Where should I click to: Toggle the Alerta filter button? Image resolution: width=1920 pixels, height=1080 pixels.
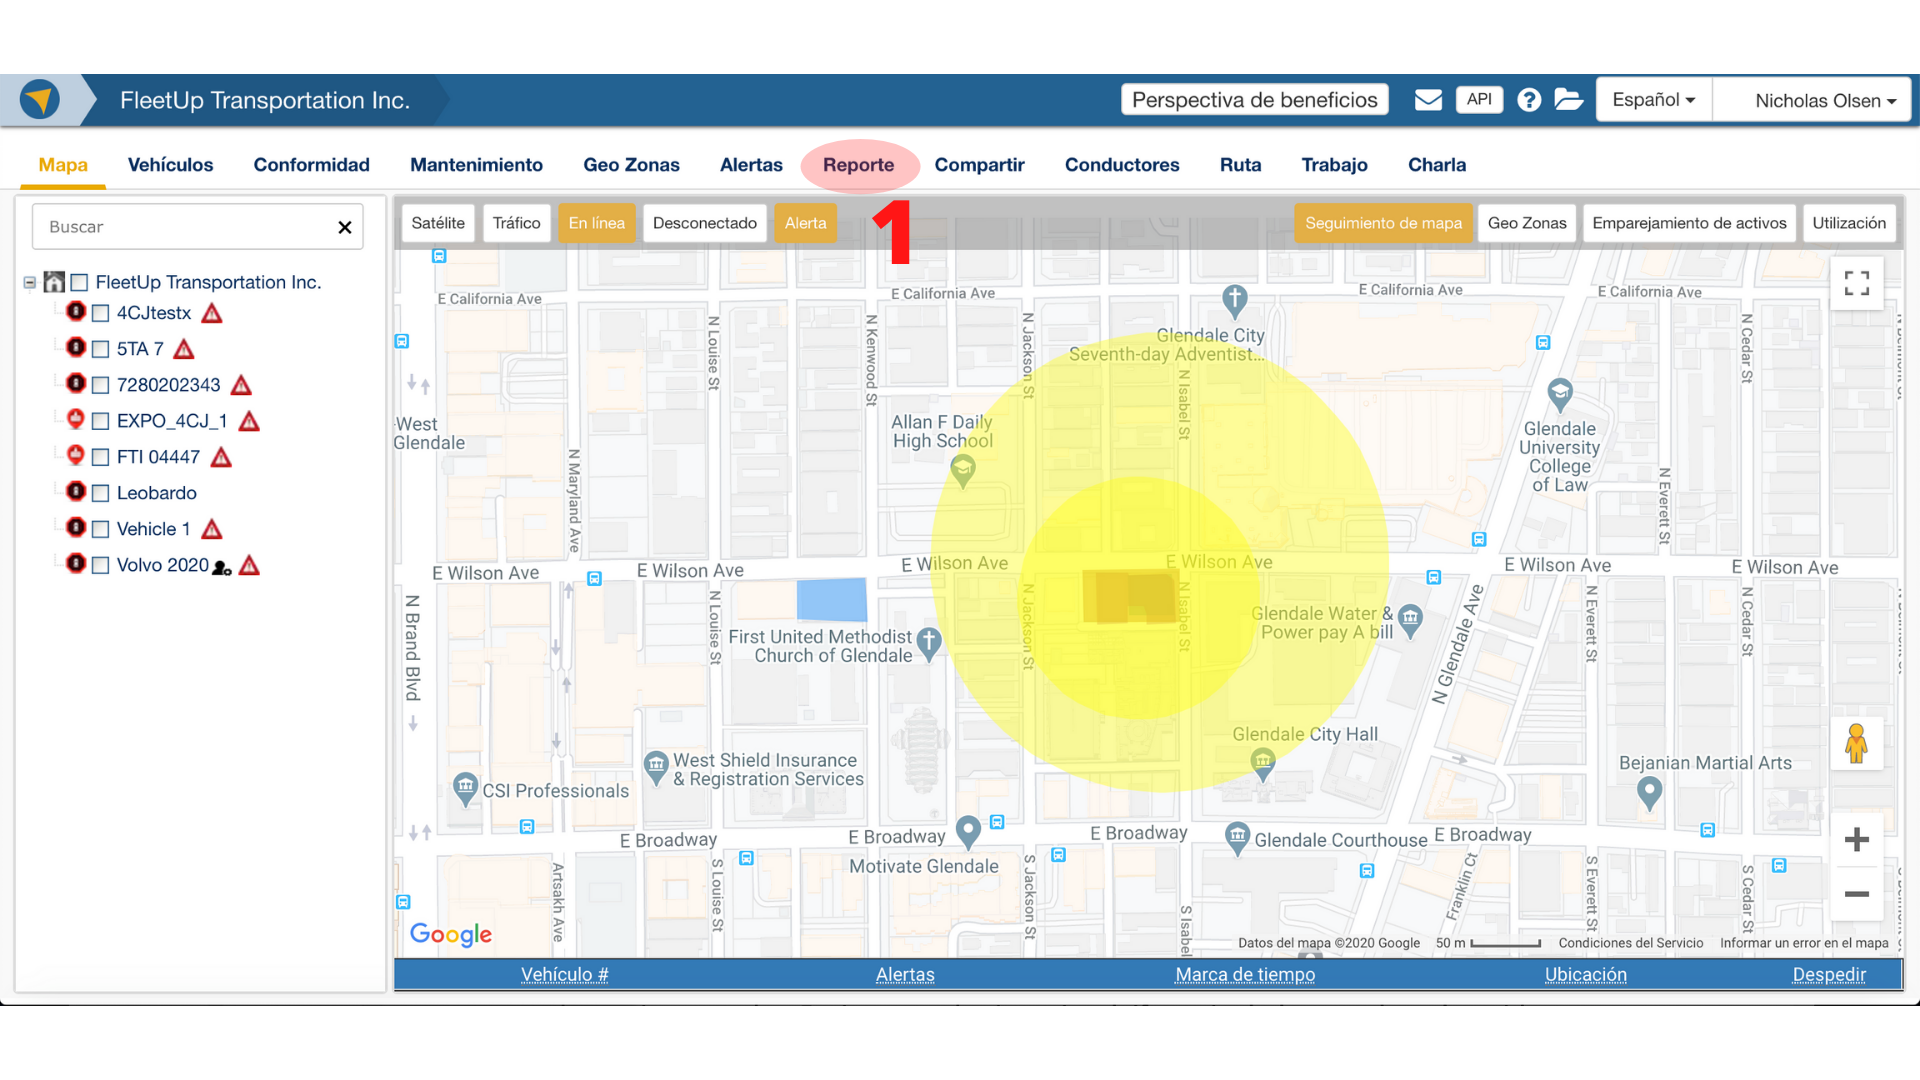(805, 223)
